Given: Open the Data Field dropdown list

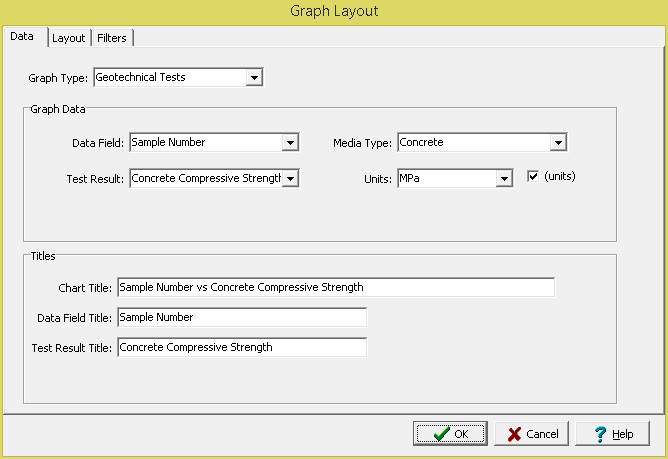Looking at the screenshot, I should click(x=290, y=143).
